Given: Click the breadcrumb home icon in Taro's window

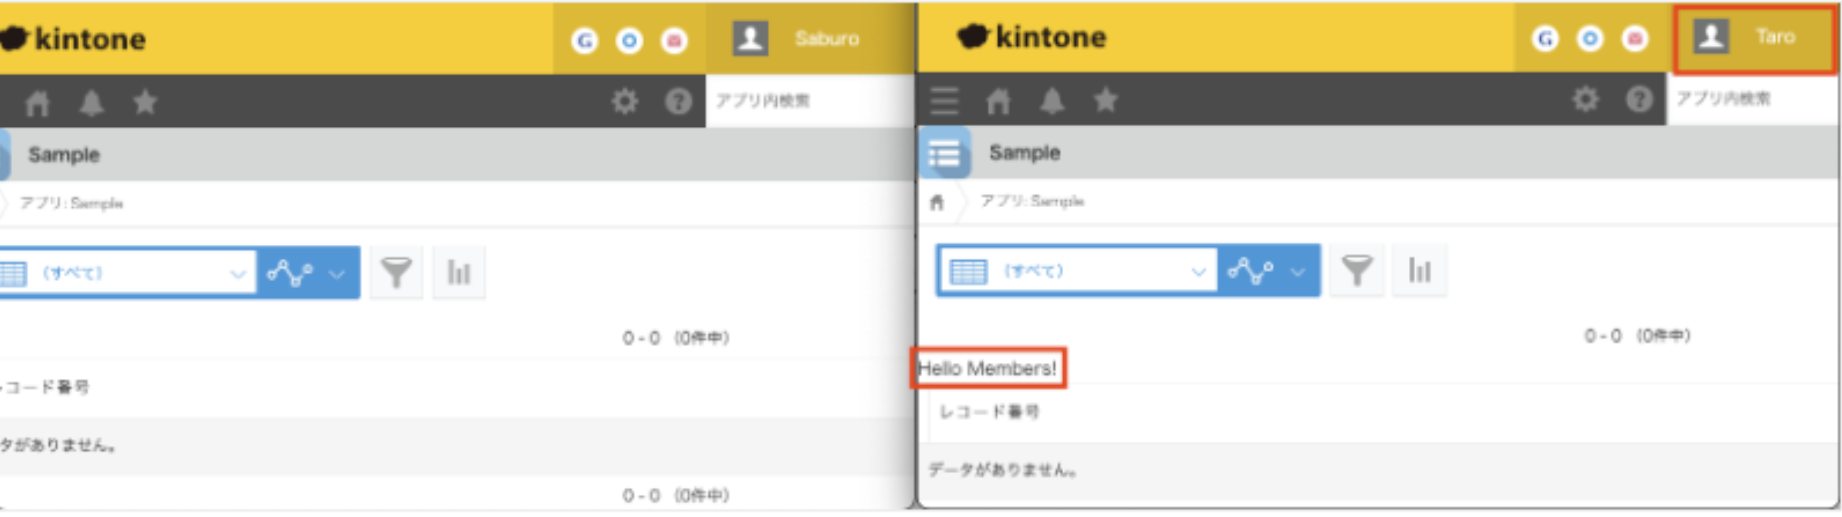Looking at the screenshot, I should click(937, 203).
